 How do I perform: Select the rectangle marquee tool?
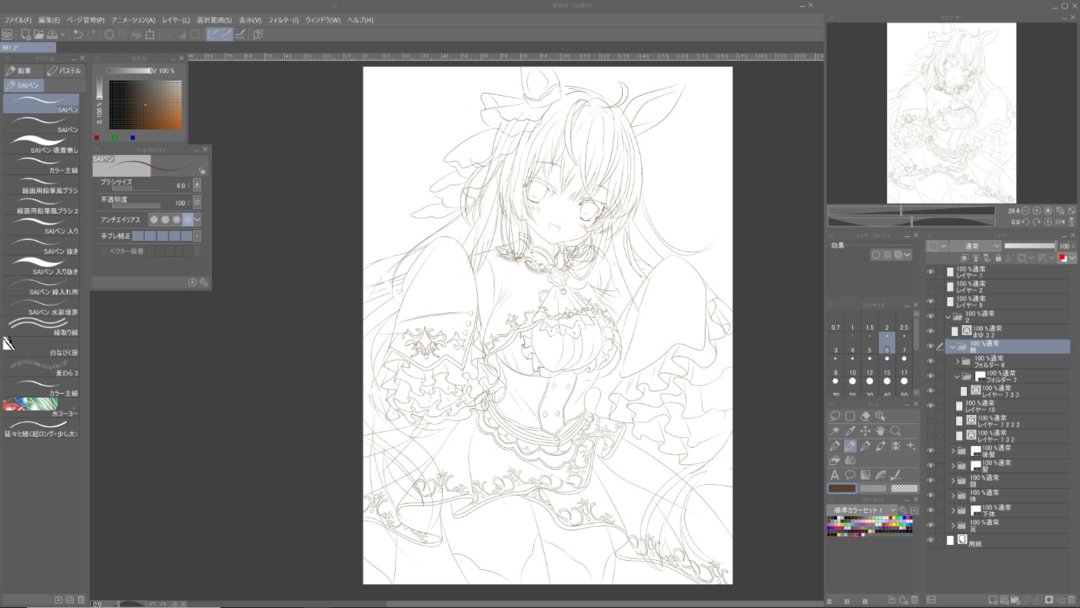coord(850,416)
